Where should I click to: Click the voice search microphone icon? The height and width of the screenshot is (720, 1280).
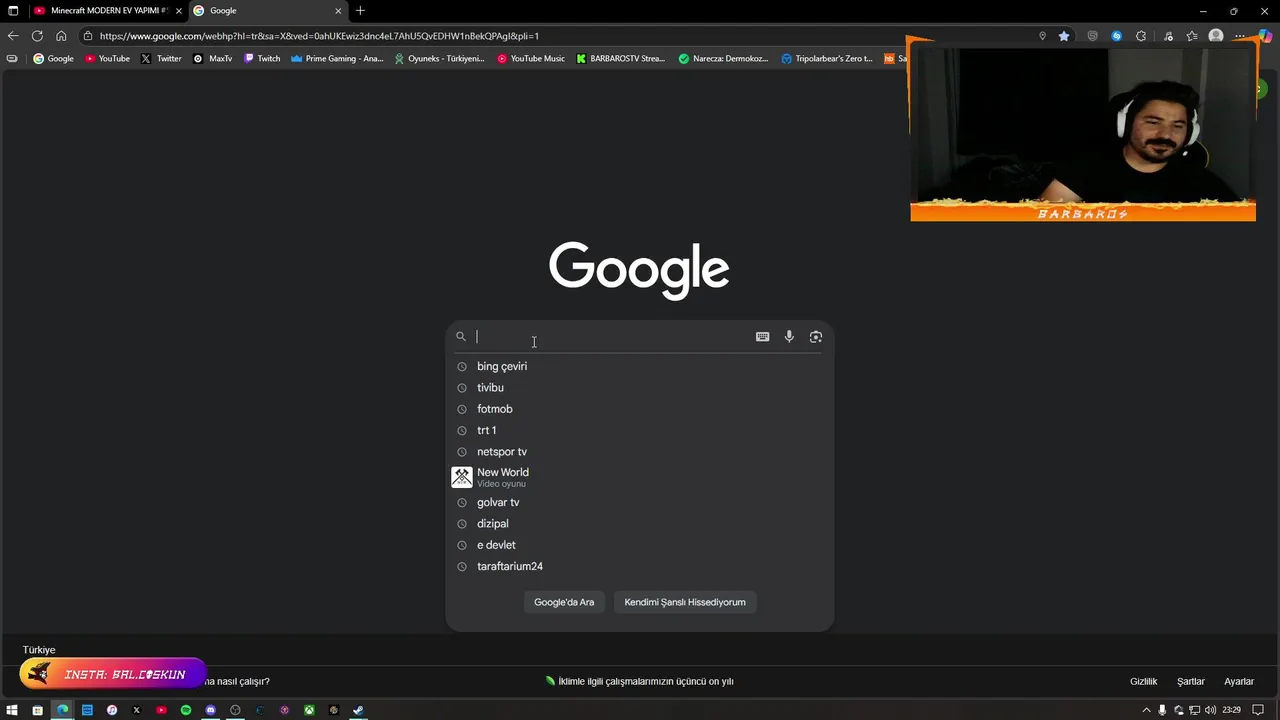[789, 337]
